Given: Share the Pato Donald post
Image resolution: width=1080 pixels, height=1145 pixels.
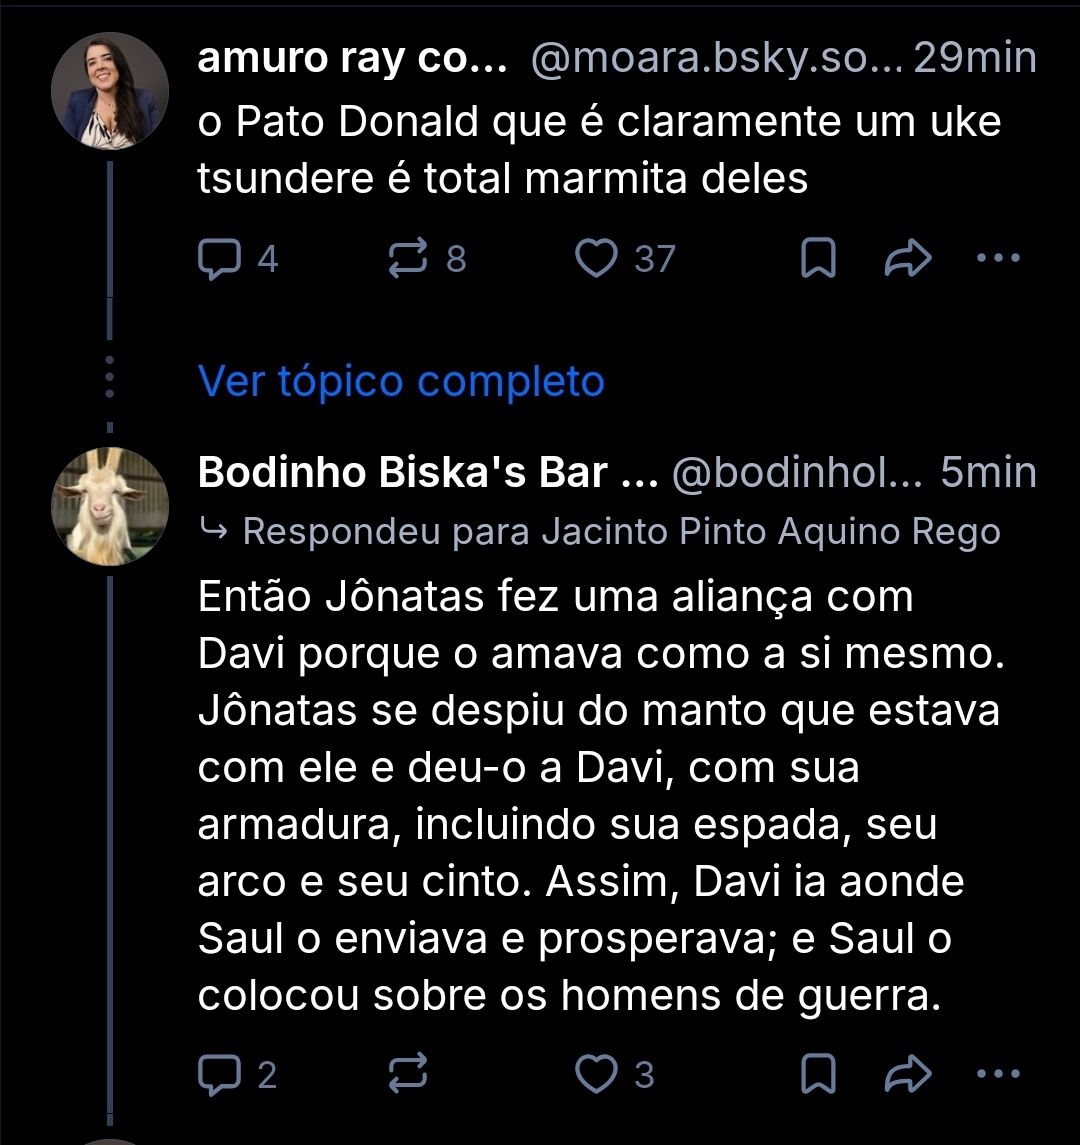Looking at the screenshot, I should coord(908,260).
